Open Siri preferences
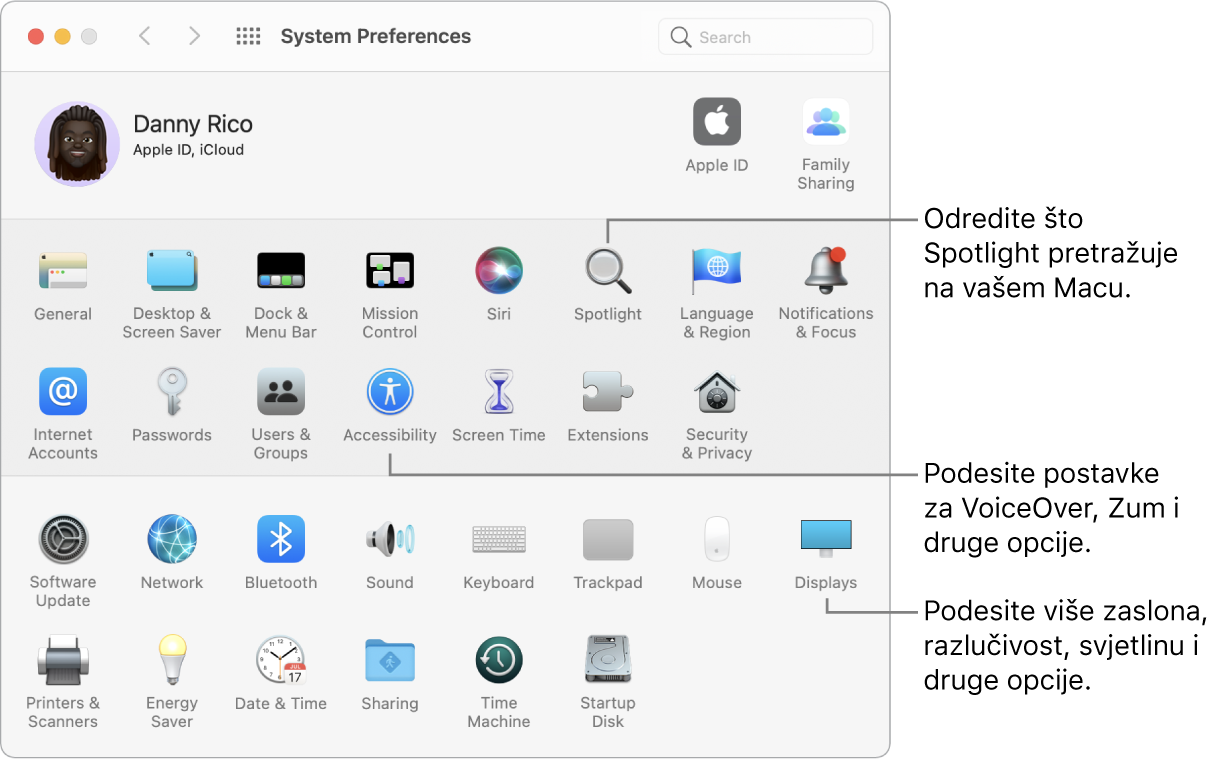This screenshot has width=1218, height=761. [498, 272]
